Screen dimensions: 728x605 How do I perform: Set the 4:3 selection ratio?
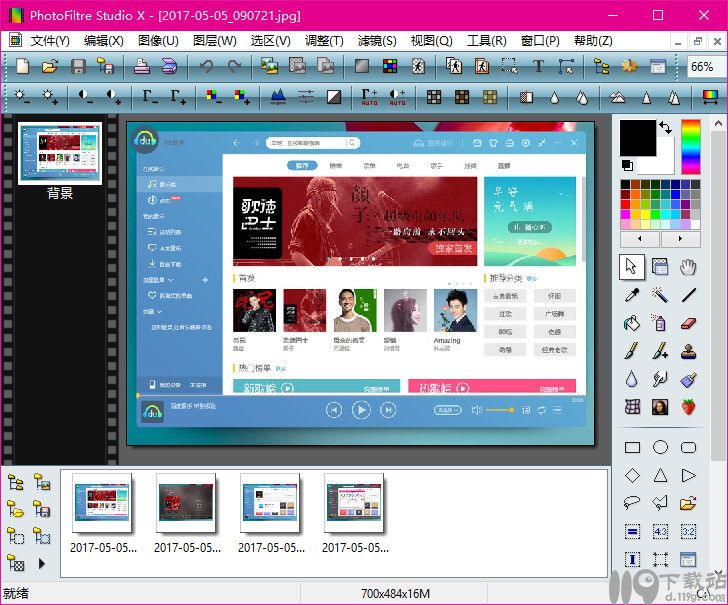pos(660,531)
